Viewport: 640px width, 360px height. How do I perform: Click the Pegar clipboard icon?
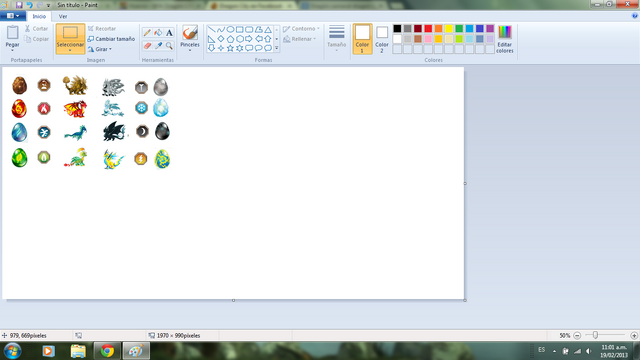point(13,33)
